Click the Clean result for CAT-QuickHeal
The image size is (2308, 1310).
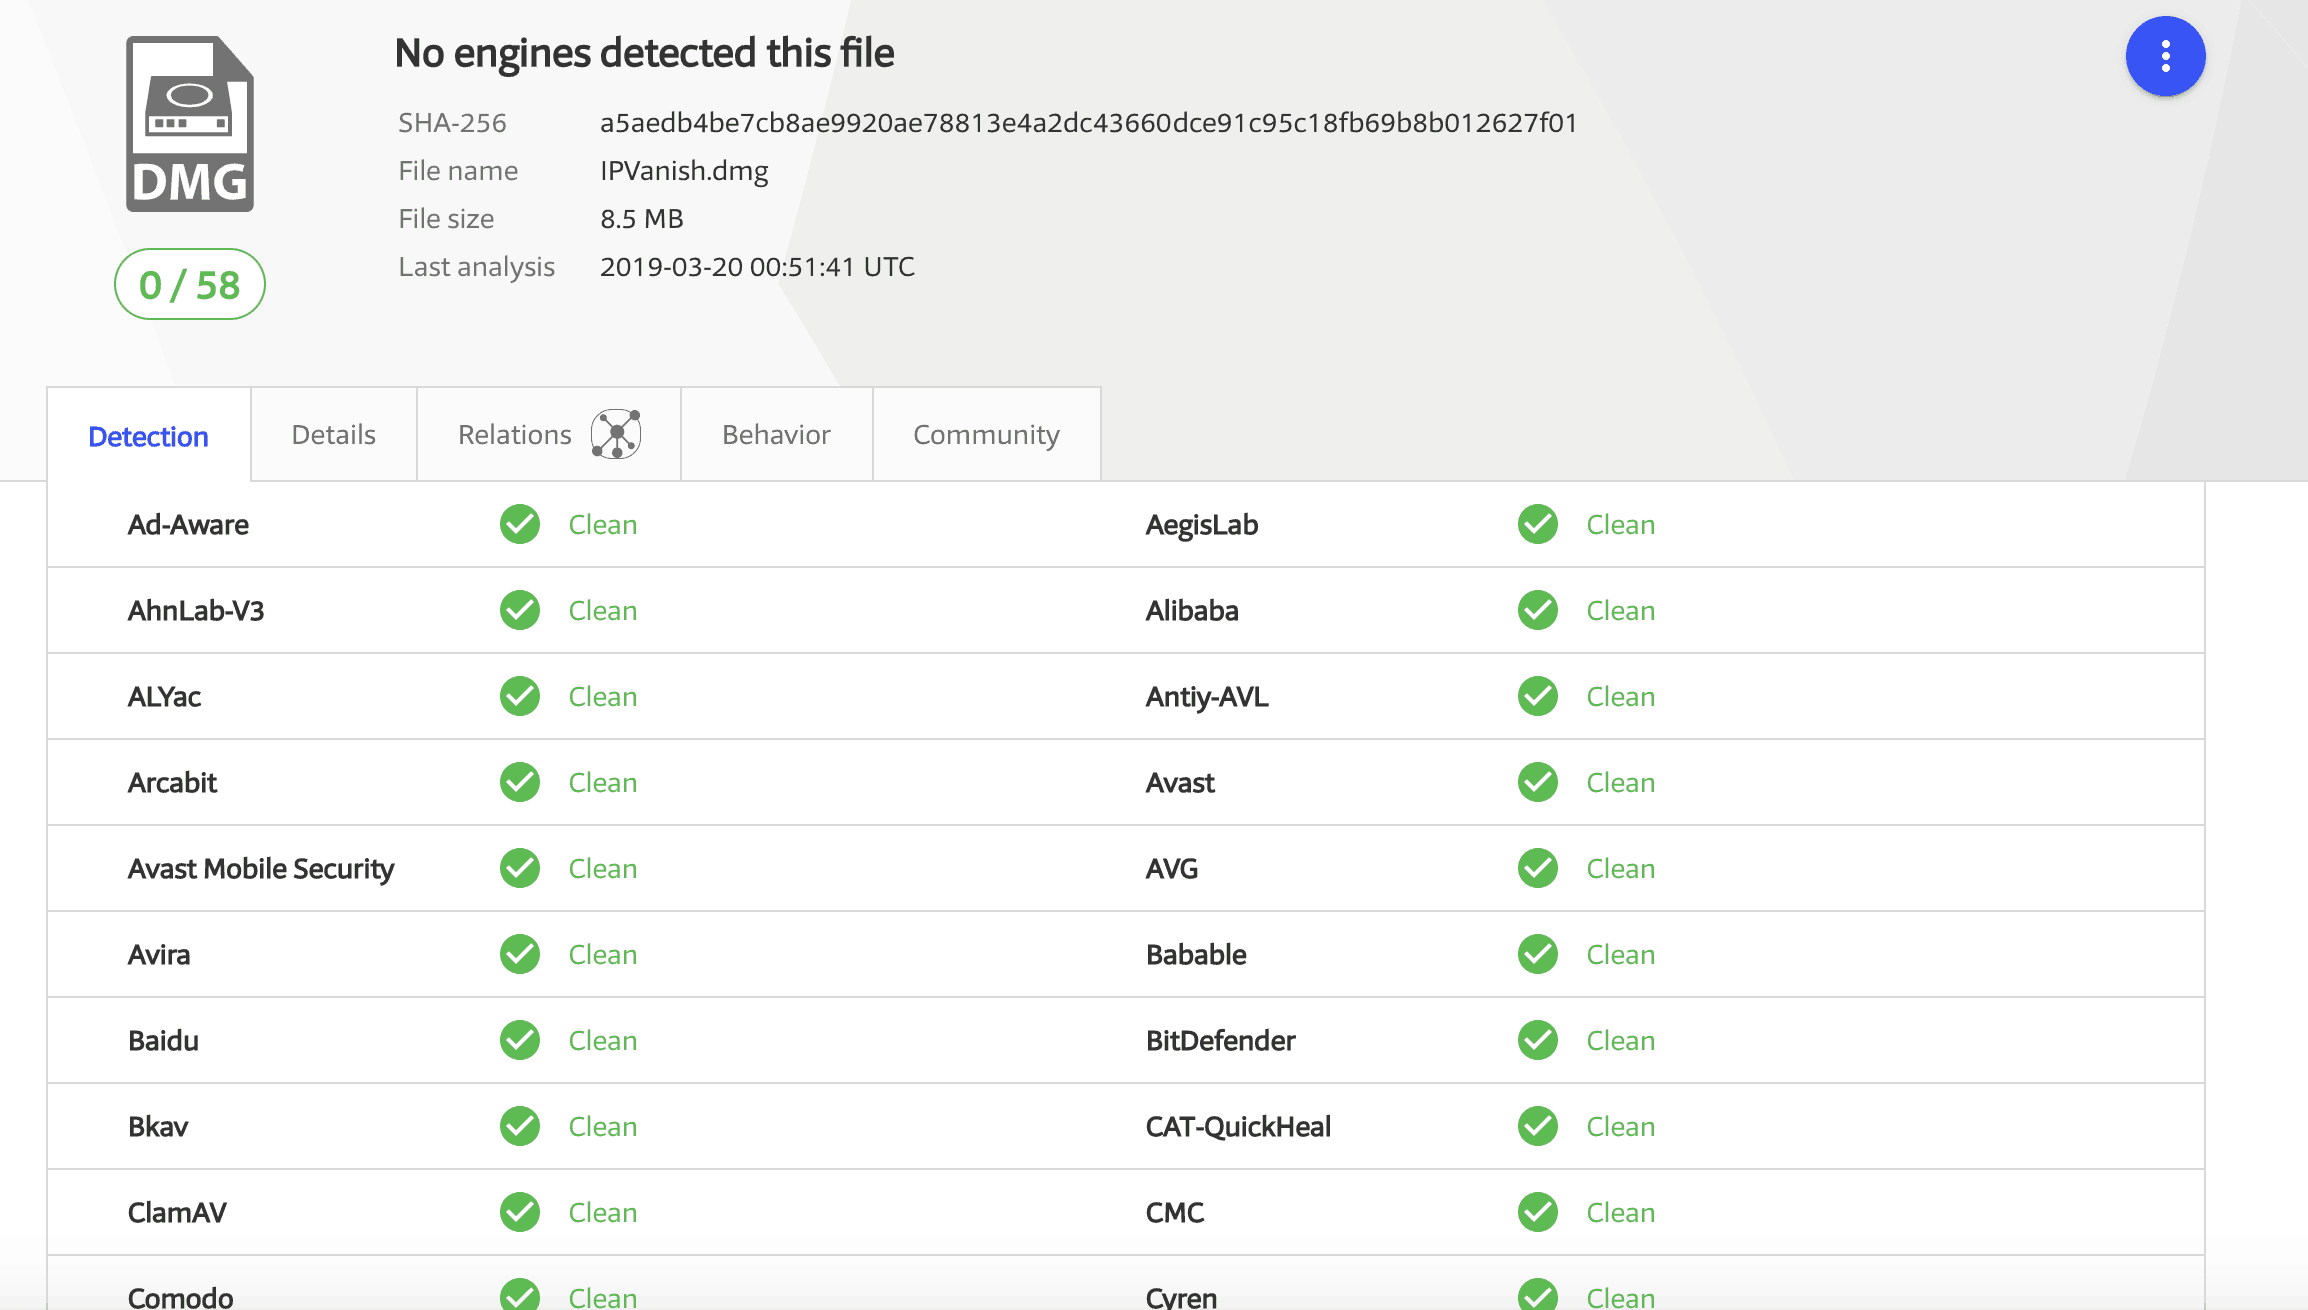[1621, 1126]
